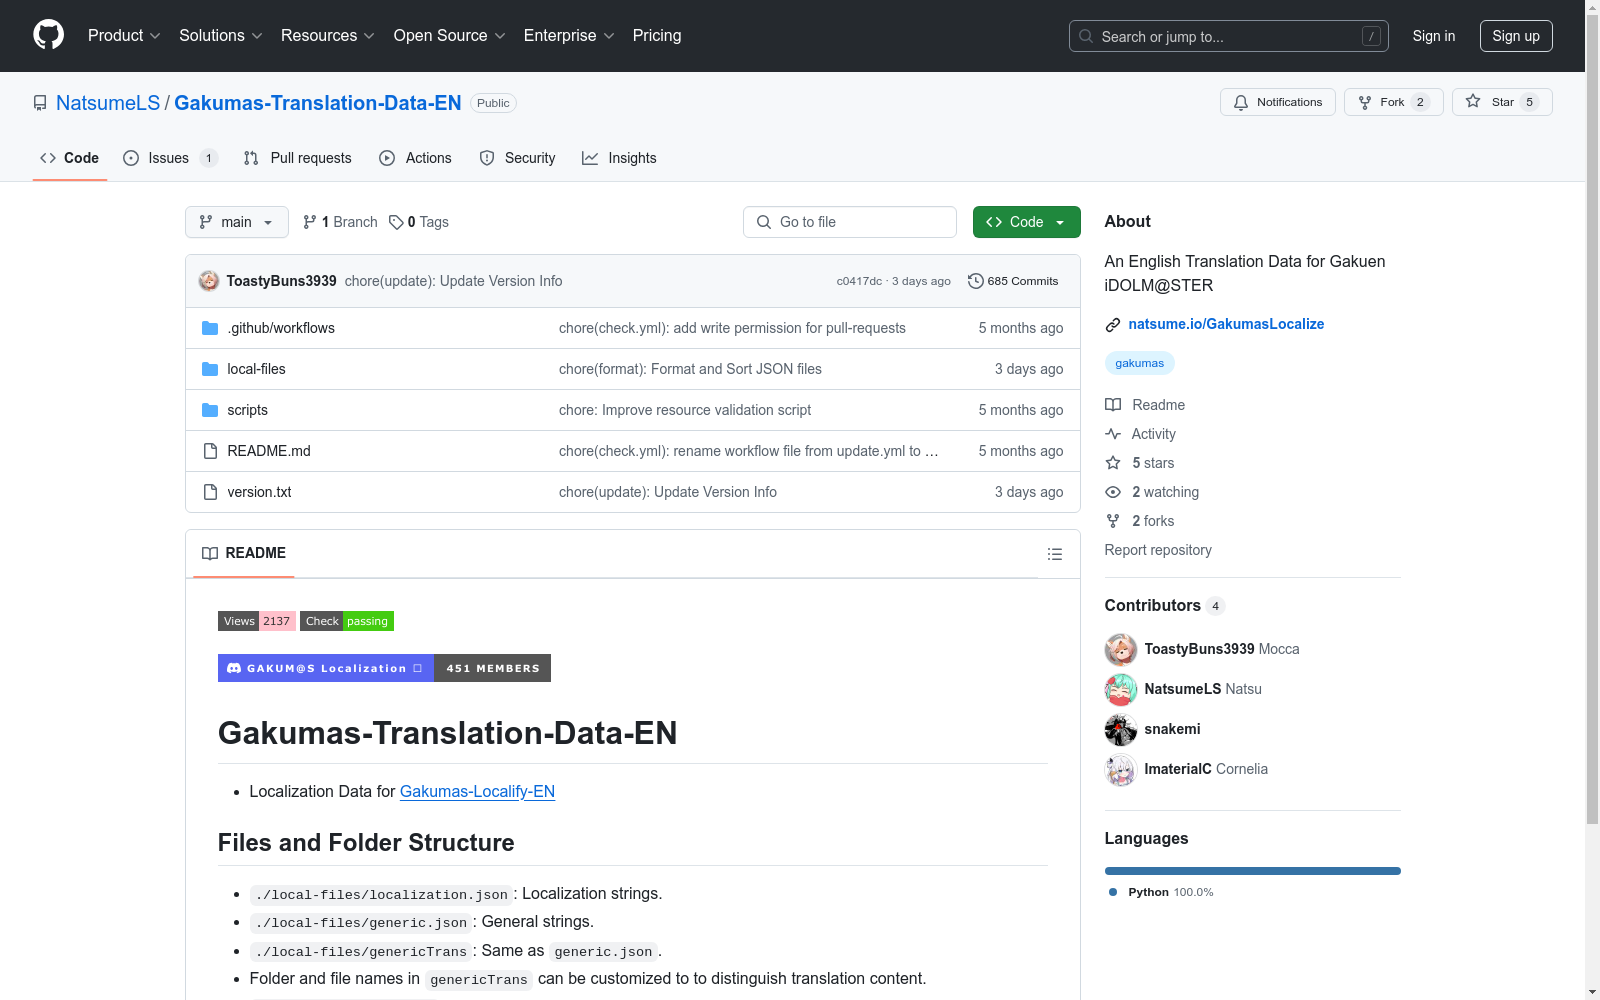Image resolution: width=1600 pixels, height=1000 pixels.
Task: Click the commit history clock icon
Action: click(x=976, y=281)
